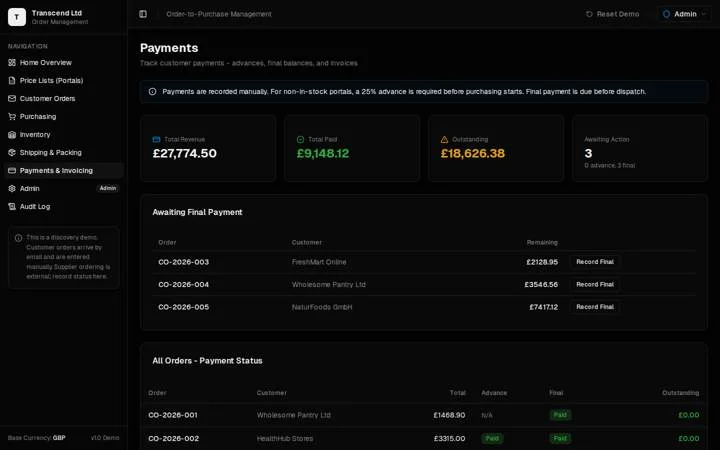The image size is (720, 450).
Task: Click order CO-2026-001 in All Orders
Action: pos(173,415)
